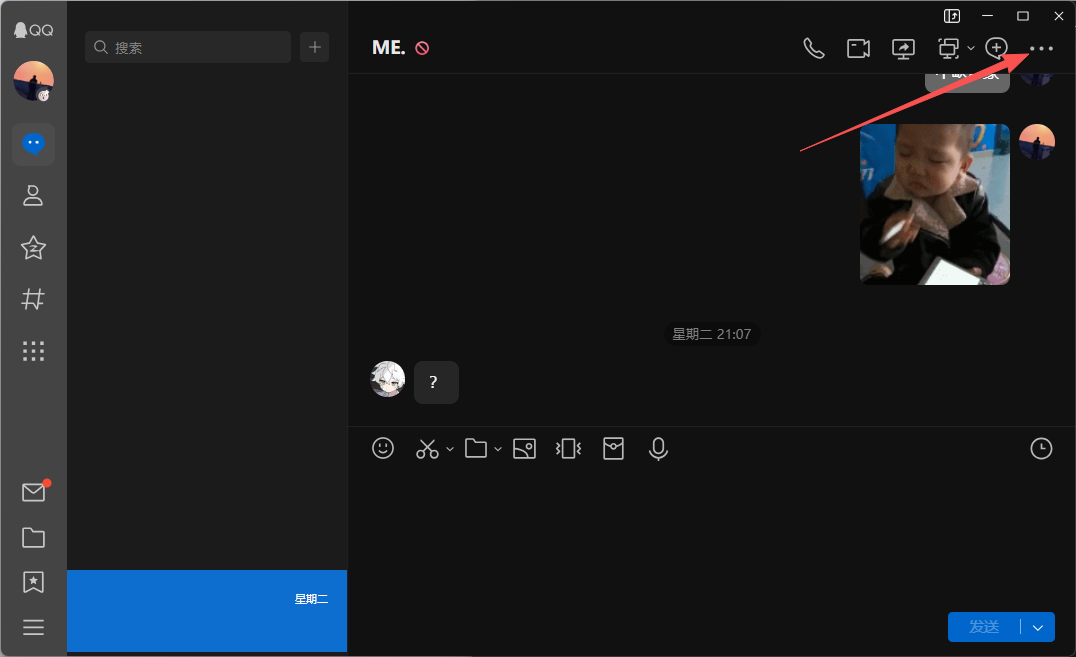Expand the screenshot options arrow
Image resolution: width=1076 pixels, height=657 pixels.
[x=450, y=449]
